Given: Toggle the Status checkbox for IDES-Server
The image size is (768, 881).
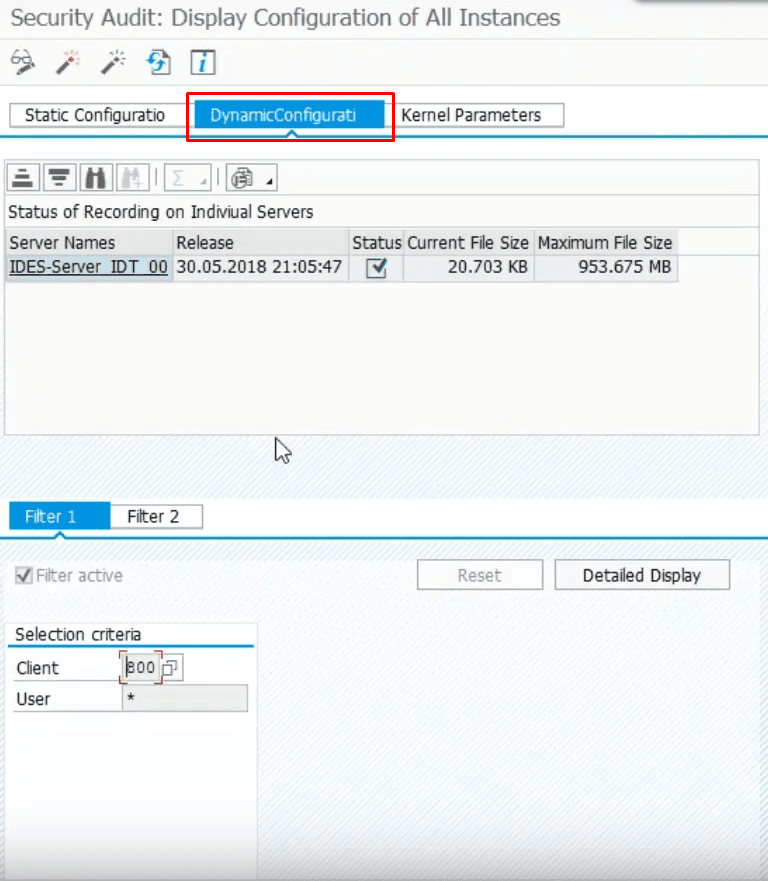Looking at the screenshot, I should pyautogui.click(x=376, y=268).
